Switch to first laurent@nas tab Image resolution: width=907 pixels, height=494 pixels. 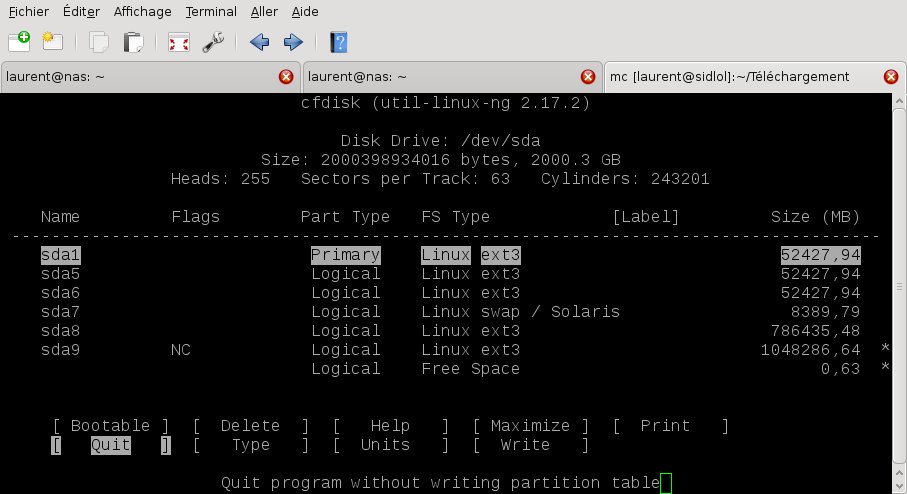click(150, 77)
